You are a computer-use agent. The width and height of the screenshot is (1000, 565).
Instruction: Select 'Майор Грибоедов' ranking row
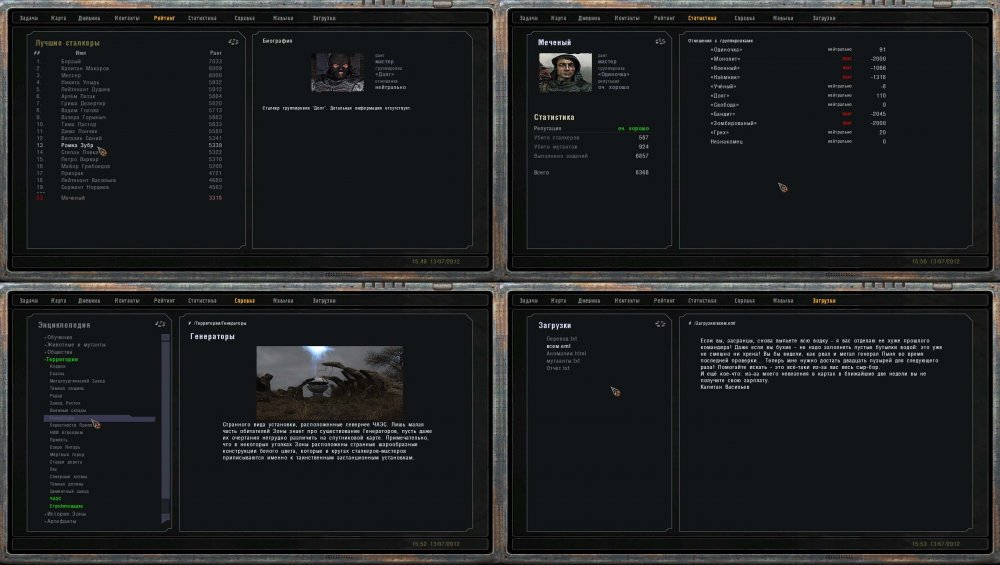point(128,166)
